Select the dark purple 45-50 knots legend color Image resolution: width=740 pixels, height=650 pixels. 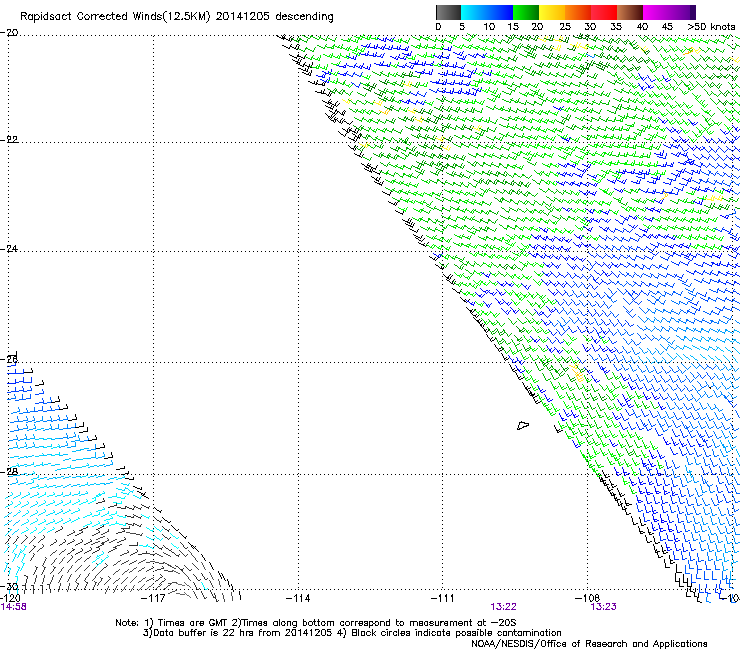pyautogui.click(x=682, y=12)
